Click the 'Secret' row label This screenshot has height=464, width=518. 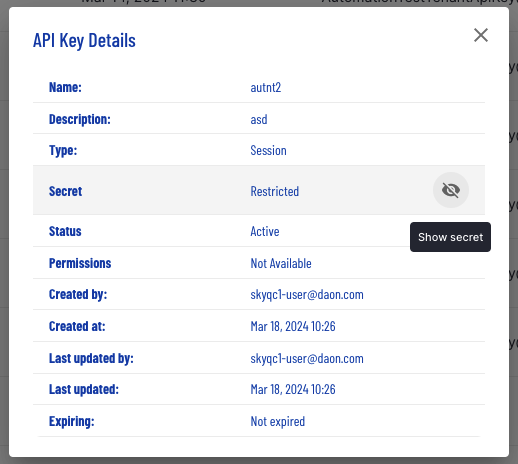click(65, 191)
